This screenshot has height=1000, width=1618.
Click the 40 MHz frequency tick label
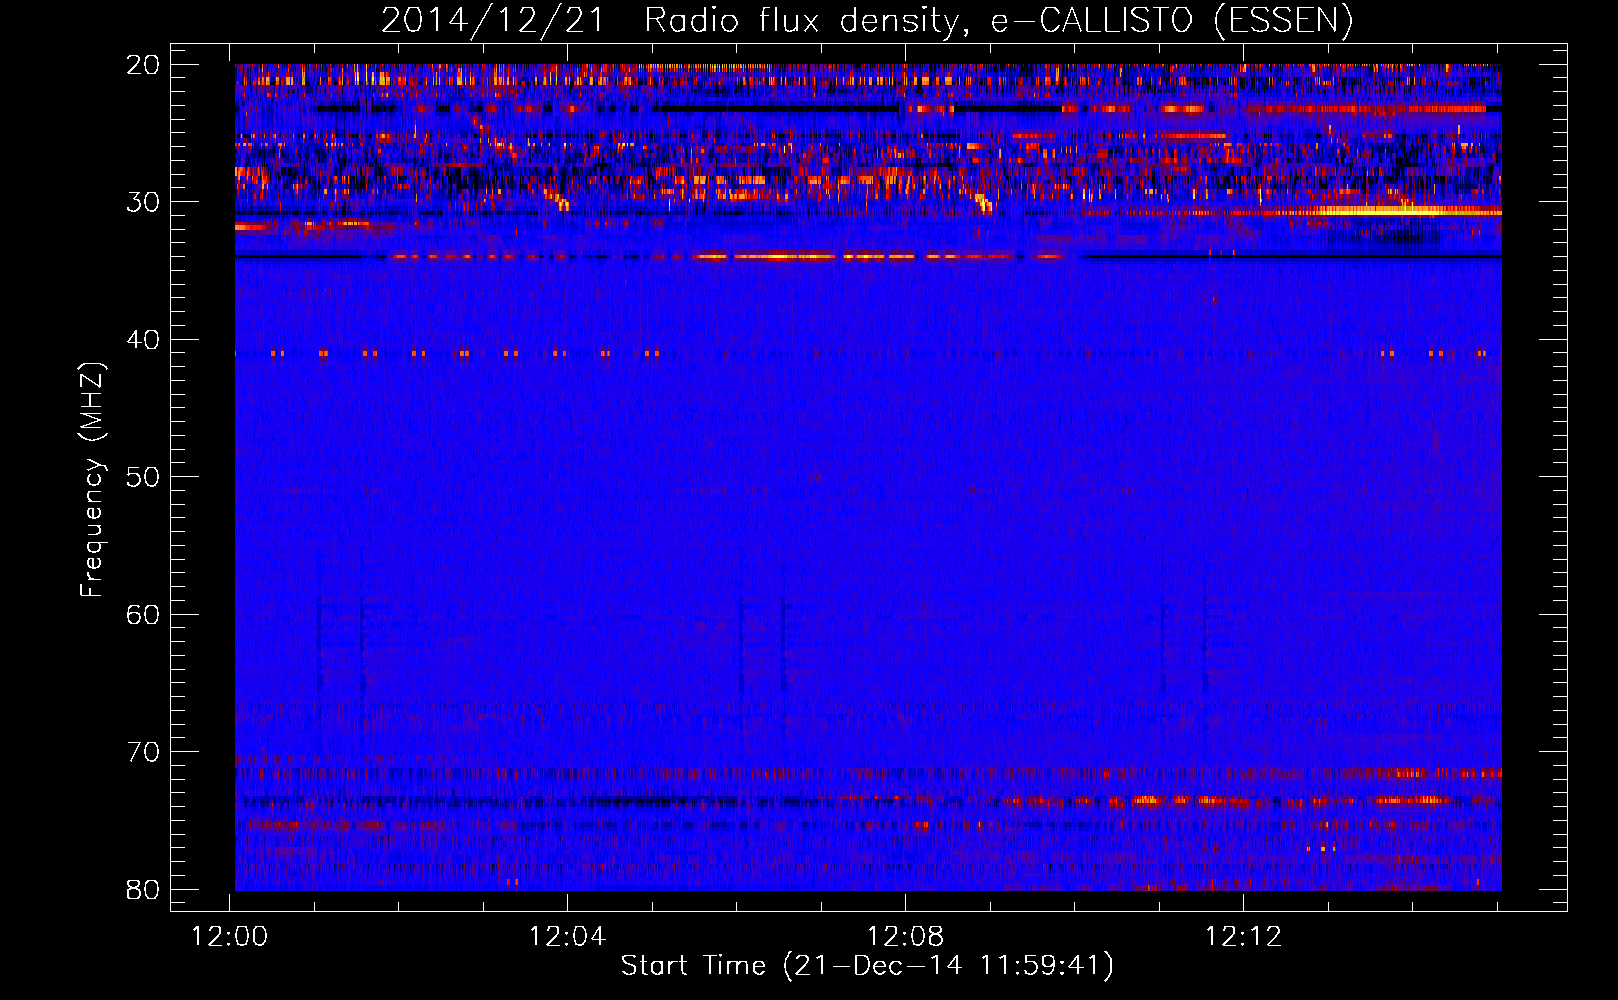(143, 340)
